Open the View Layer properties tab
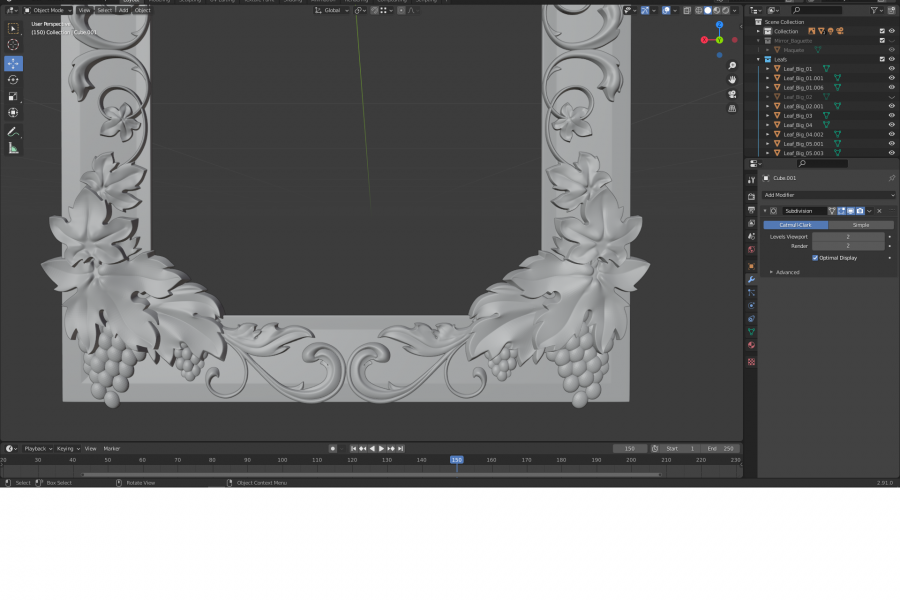This screenshot has height=600, width=900. [x=751, y=223]
